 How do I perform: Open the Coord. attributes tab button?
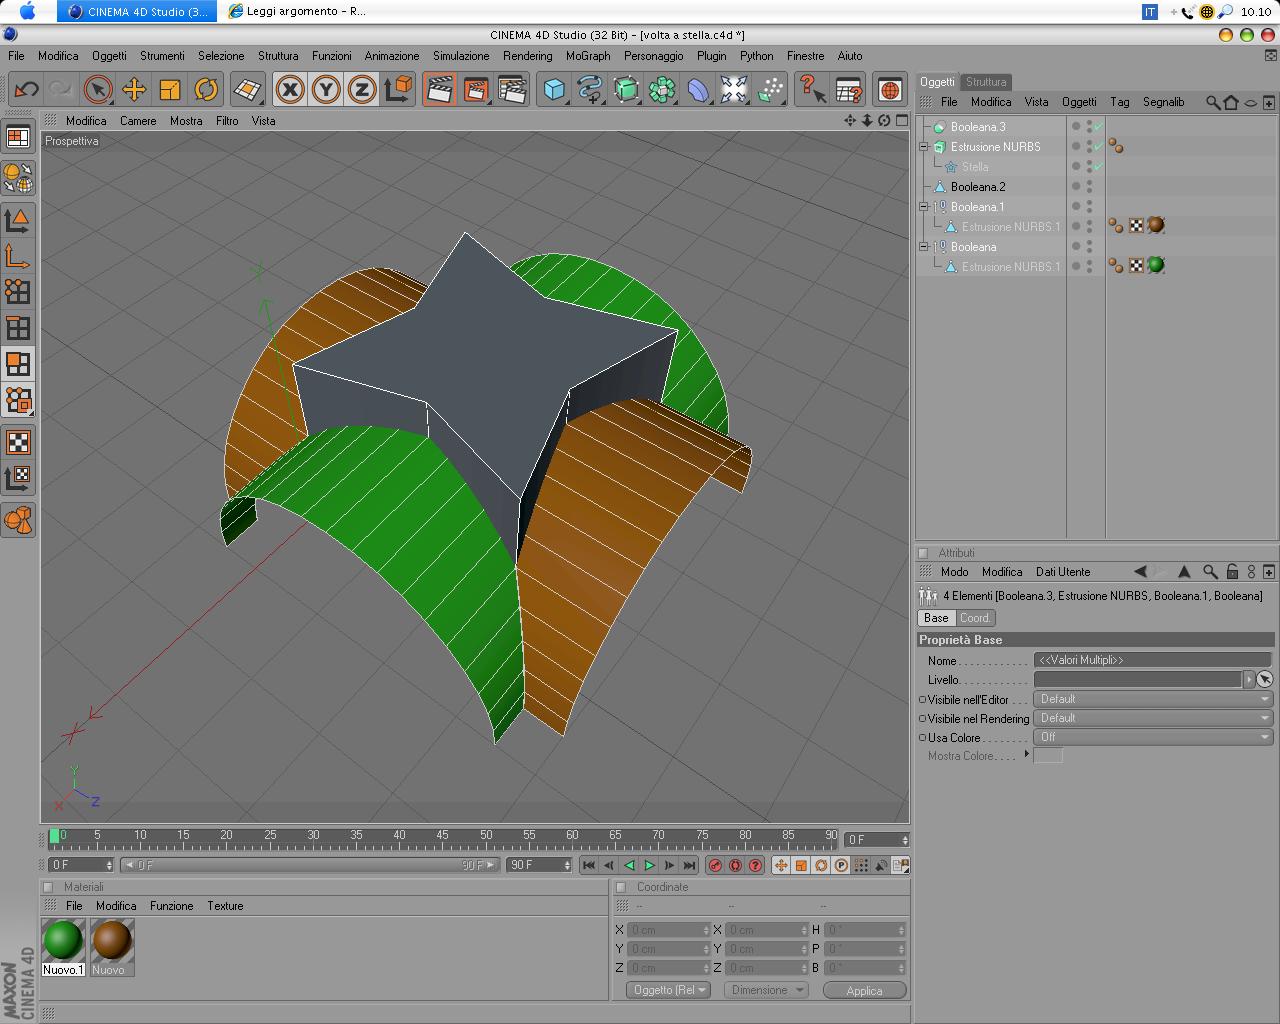[975, 618]
